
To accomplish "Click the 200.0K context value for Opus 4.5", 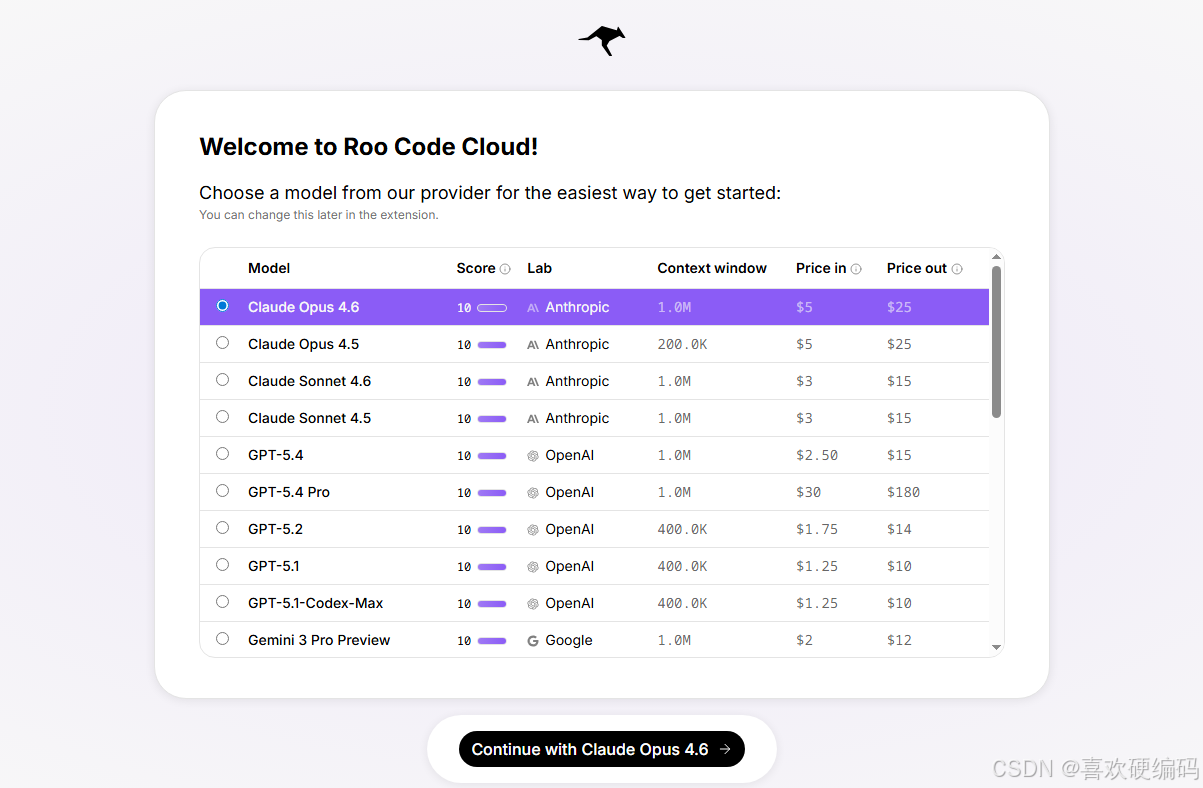I will point(682,345).
